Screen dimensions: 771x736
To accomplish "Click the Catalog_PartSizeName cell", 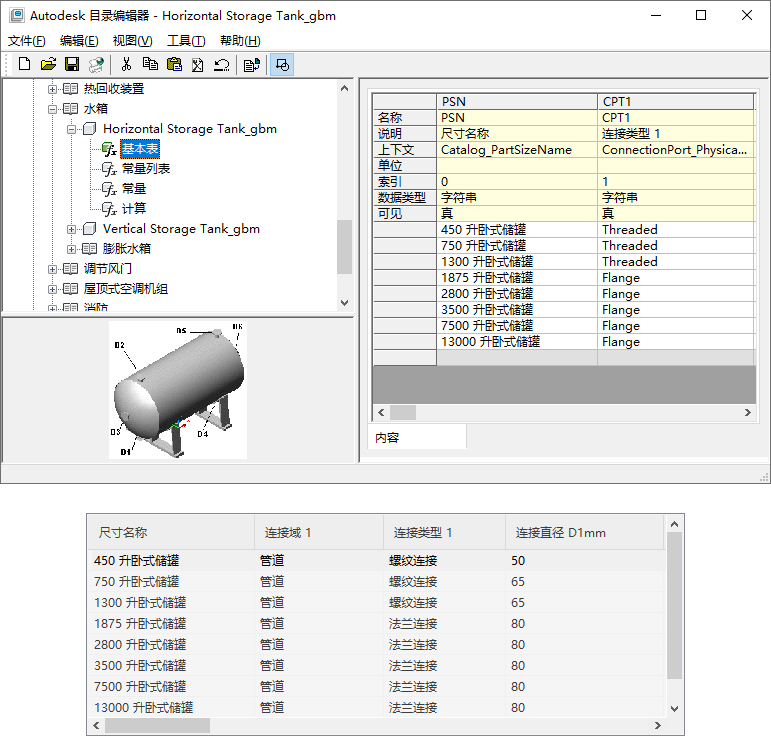I will pyautogui.click(x=517, y=149).
